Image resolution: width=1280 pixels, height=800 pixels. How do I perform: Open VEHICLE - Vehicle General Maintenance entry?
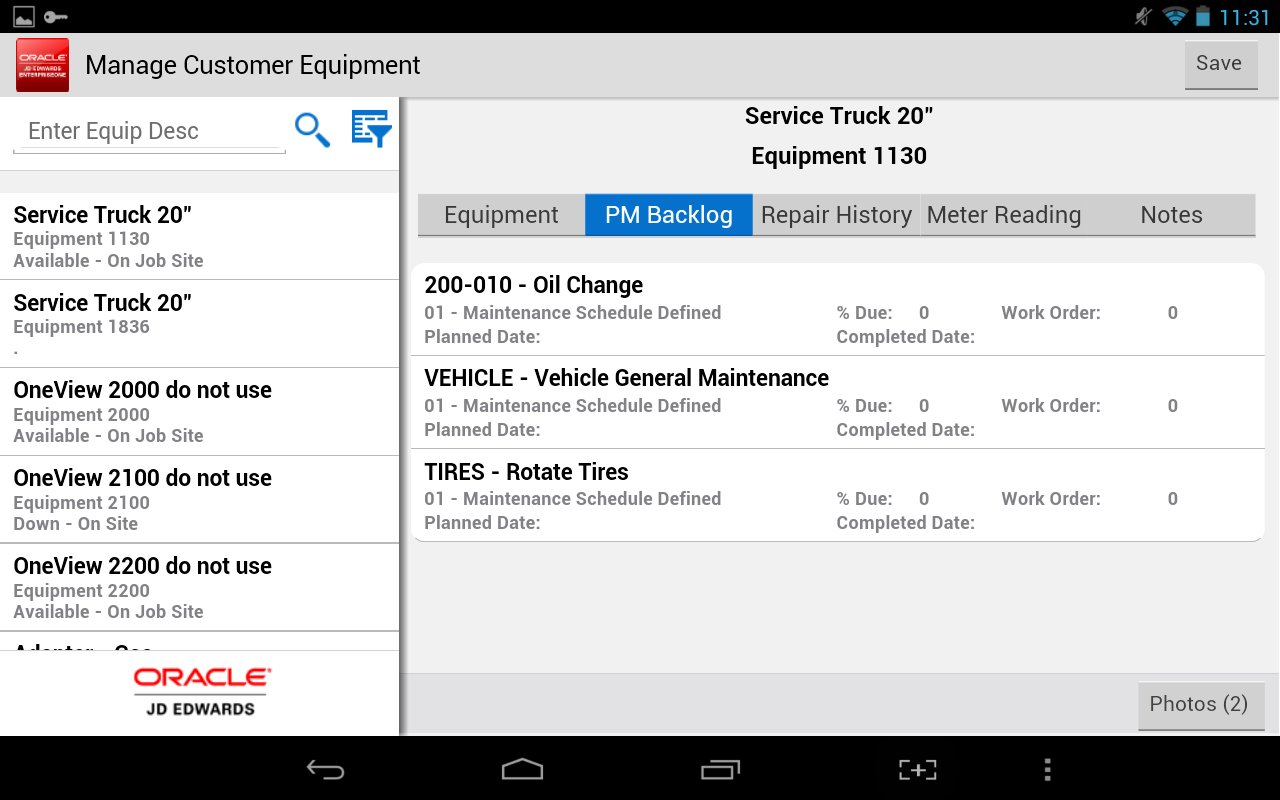pyautogui.click(x=838, y=402)
